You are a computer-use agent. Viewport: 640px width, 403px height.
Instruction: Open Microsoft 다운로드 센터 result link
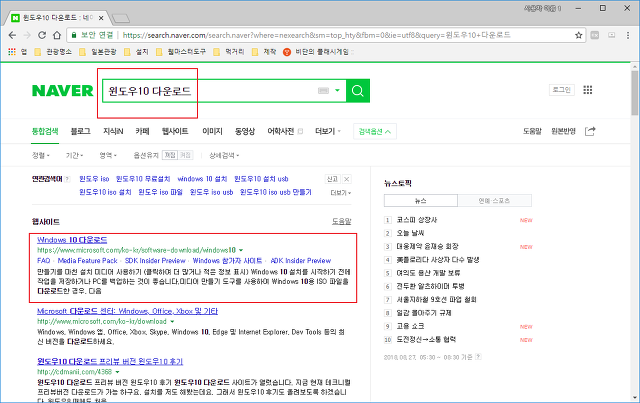click(x=127, y=311)
